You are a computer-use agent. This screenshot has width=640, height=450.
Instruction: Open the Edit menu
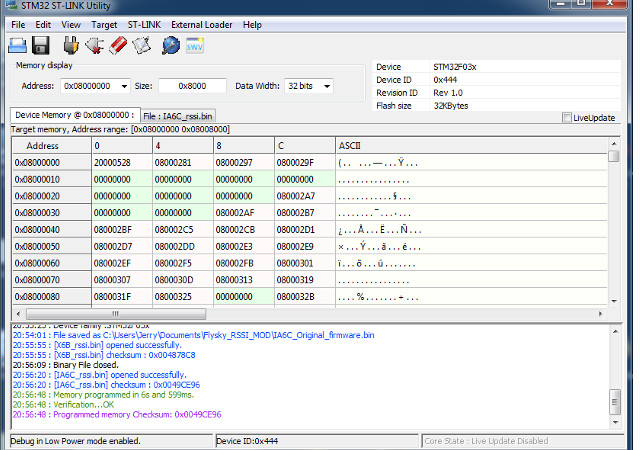[43, 25]
